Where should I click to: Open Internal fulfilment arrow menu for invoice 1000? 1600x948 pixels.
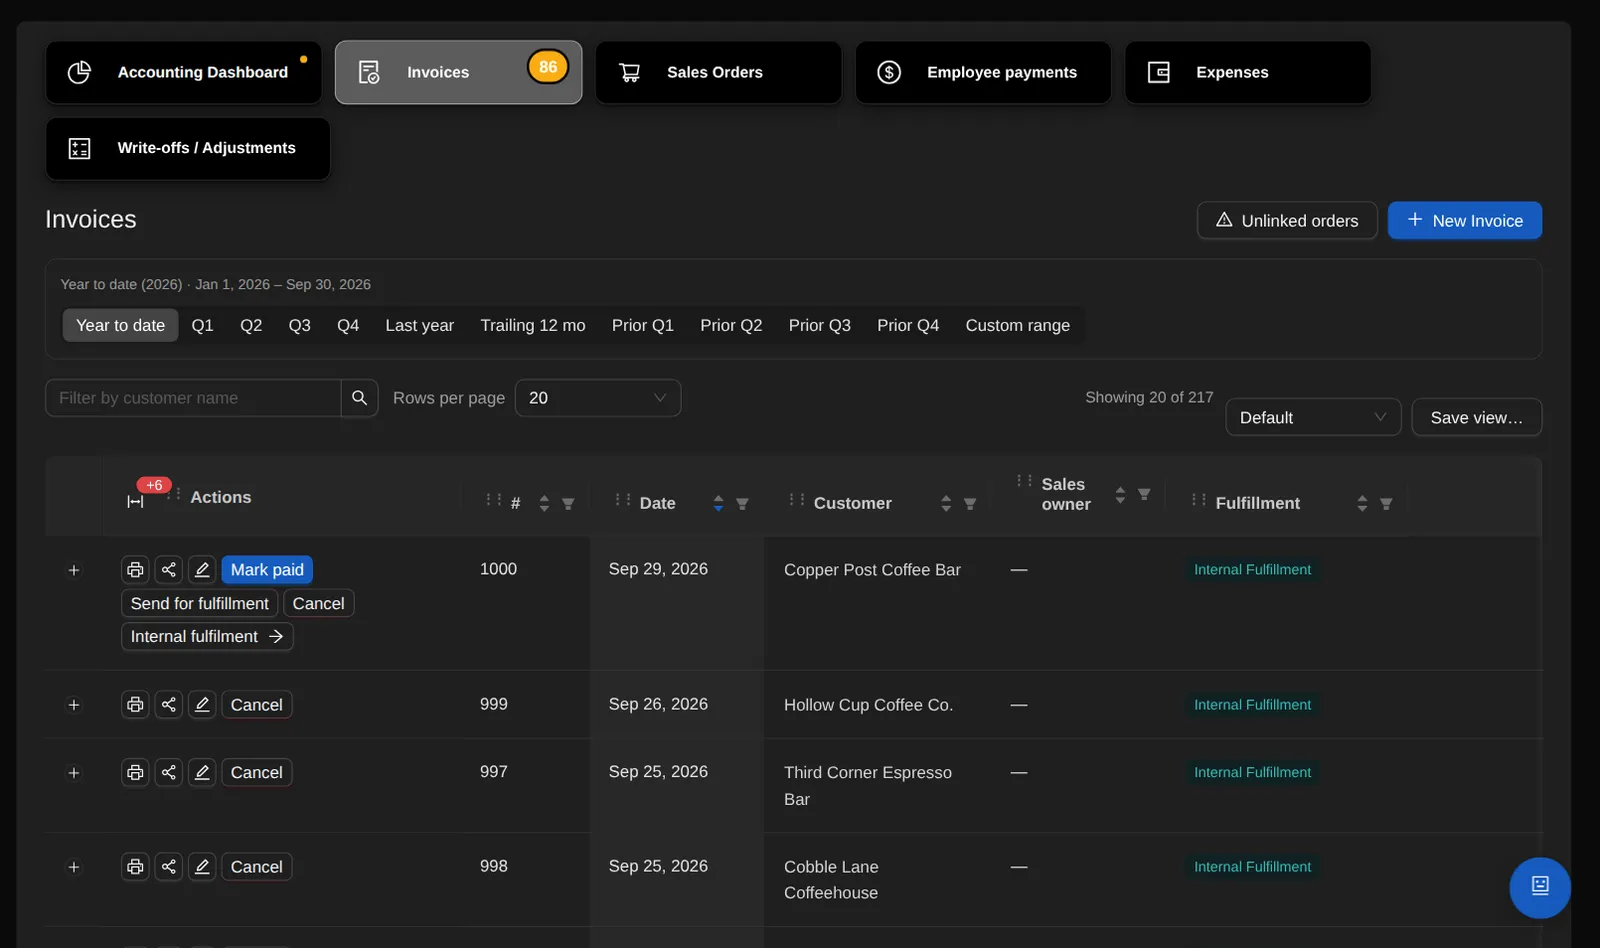click(207, 637)
